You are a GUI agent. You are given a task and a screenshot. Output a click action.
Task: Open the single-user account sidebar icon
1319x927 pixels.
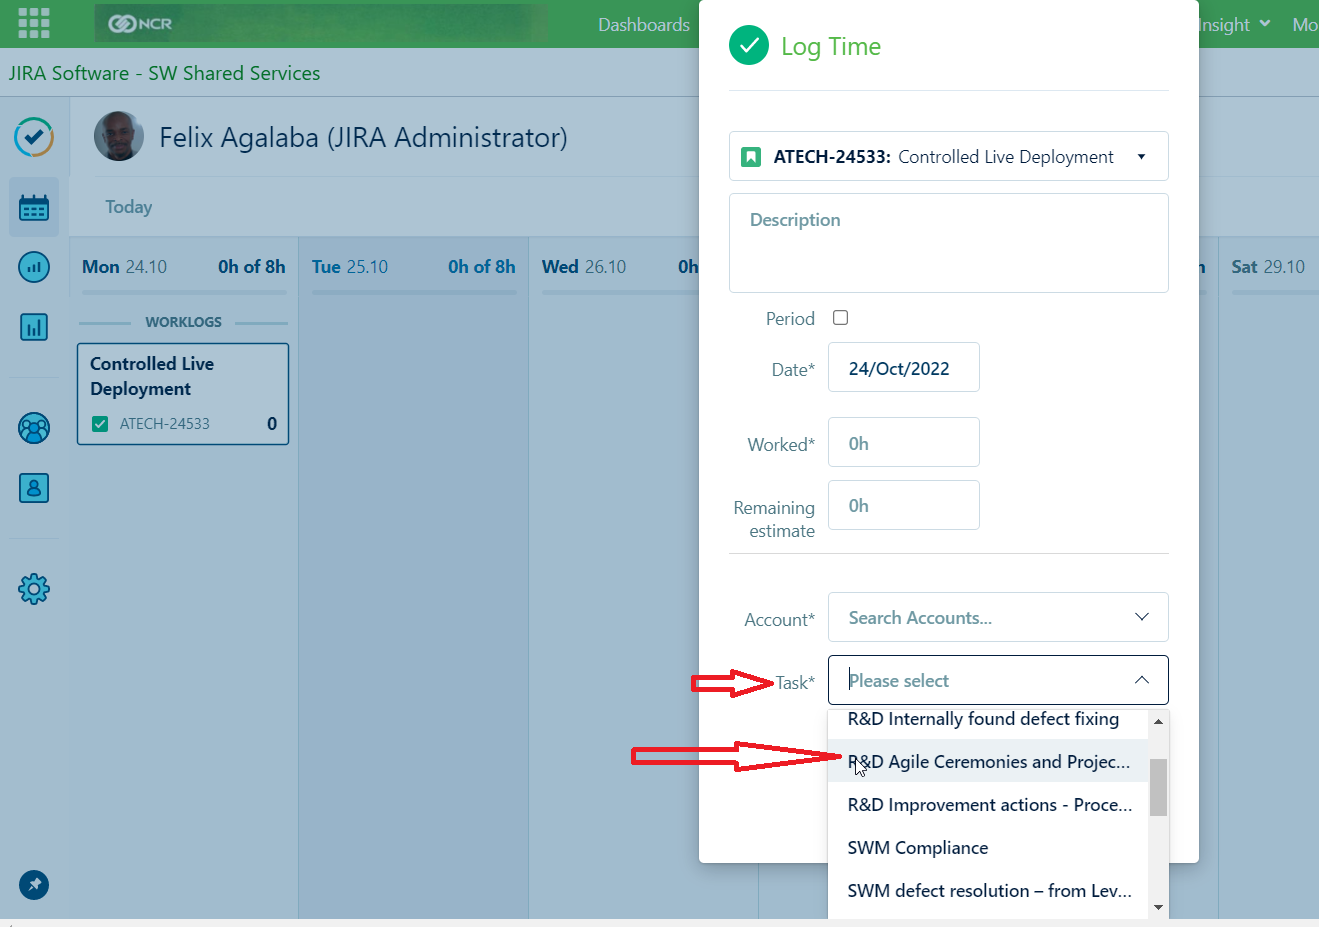pyautogui.click(x=34, y=488)
